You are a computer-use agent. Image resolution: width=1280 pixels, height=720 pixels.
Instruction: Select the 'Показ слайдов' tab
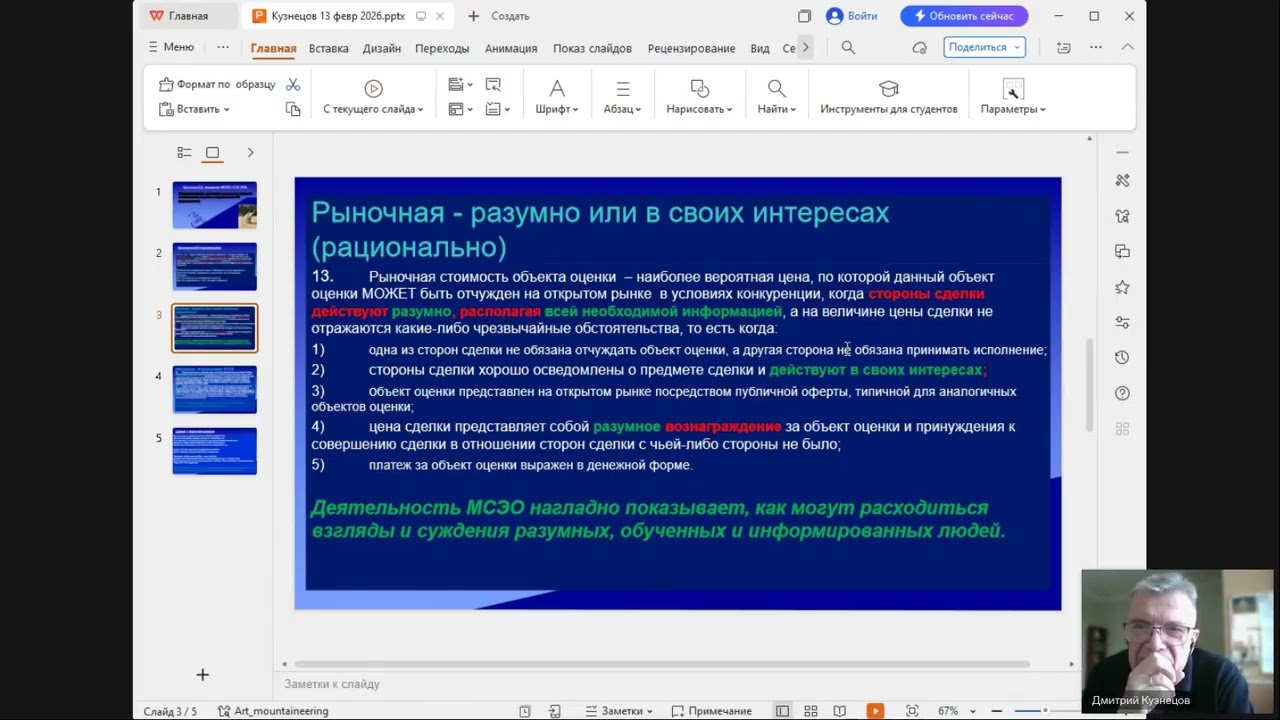[x=592, y=48]
